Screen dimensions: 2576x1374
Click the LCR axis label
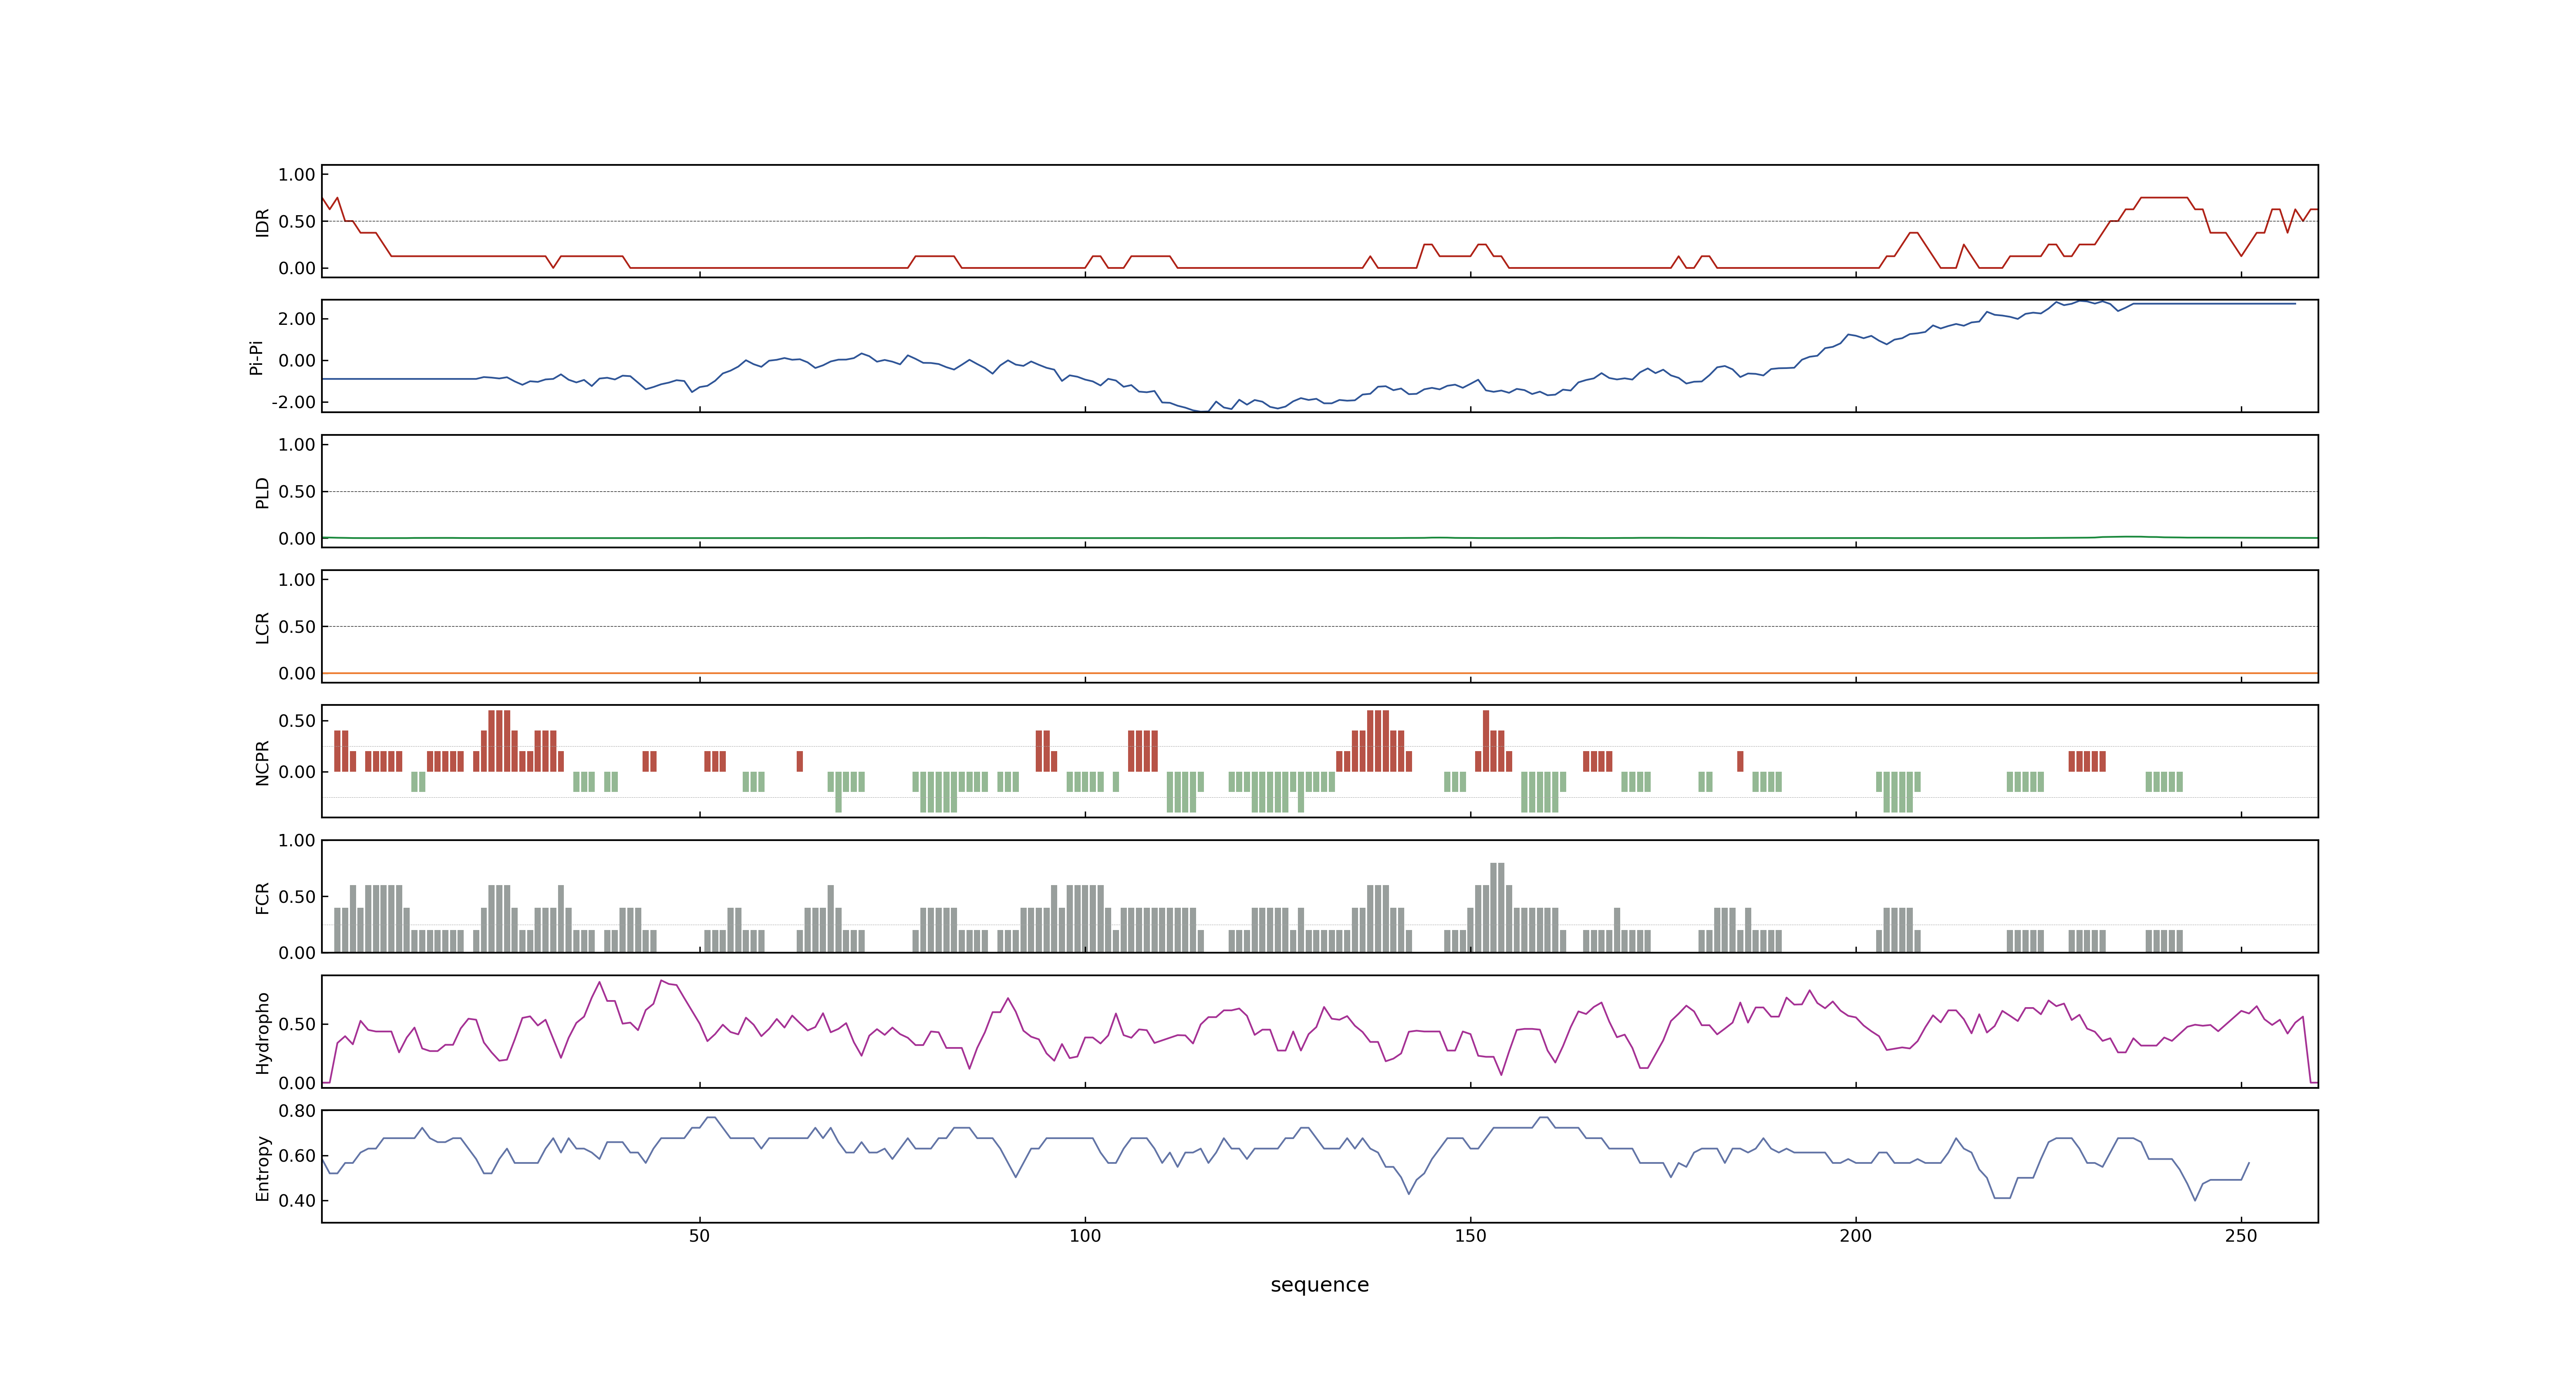pos(262,627)
